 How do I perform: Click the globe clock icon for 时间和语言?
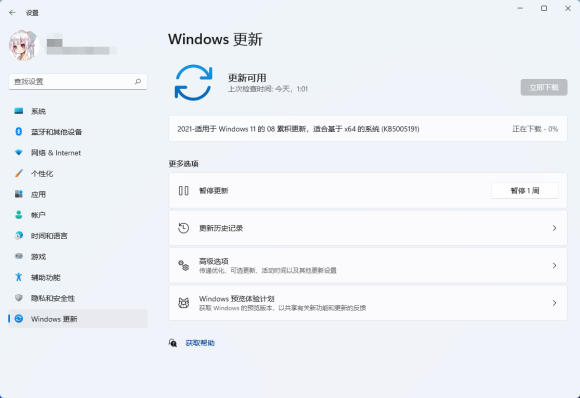[x=18, y=235]
